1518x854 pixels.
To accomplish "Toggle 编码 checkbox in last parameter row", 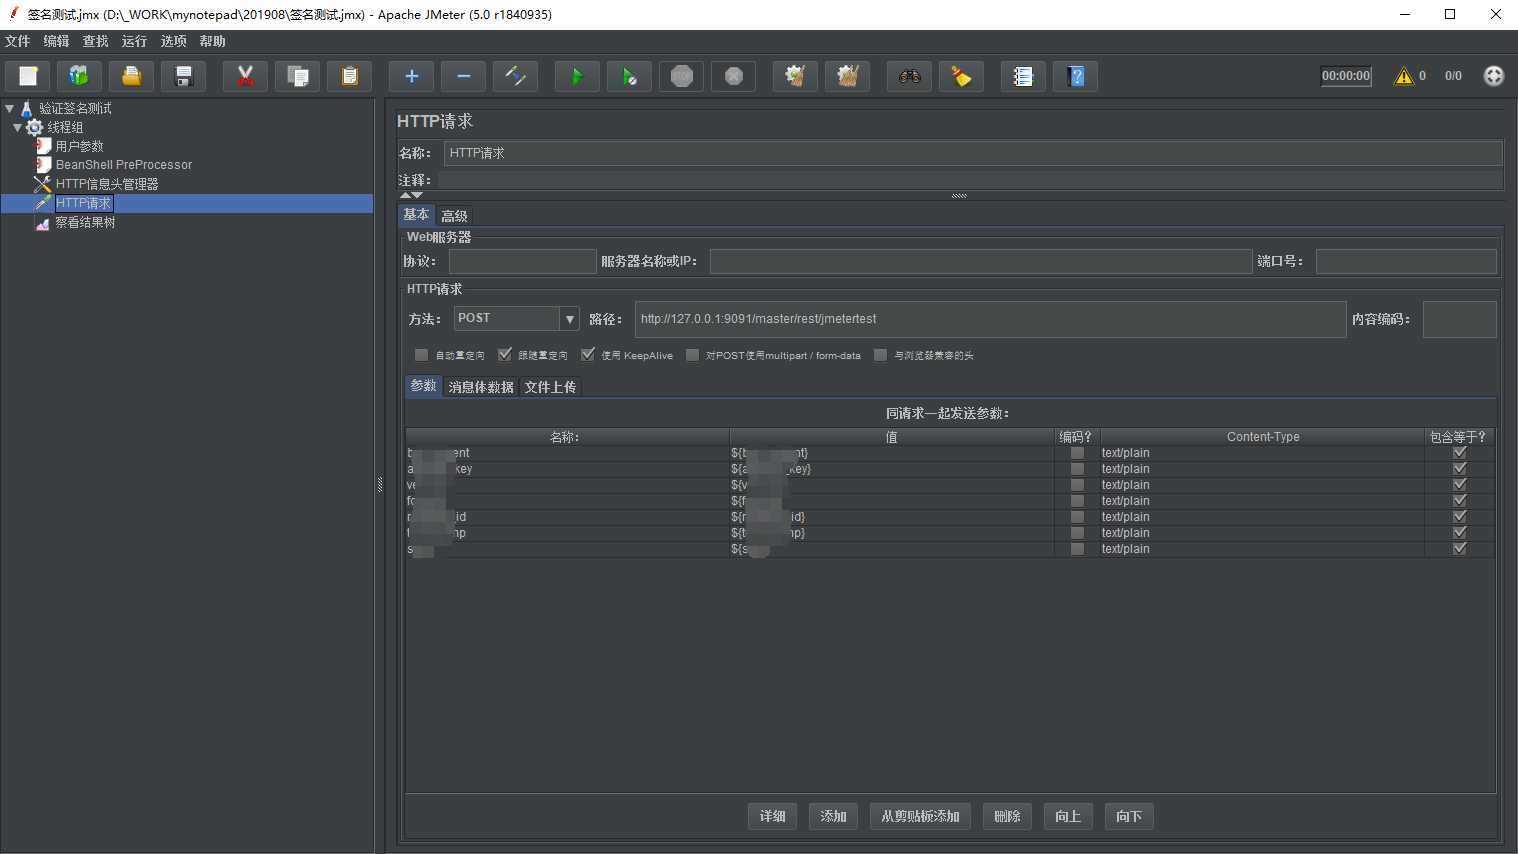I will (1077, 549).
